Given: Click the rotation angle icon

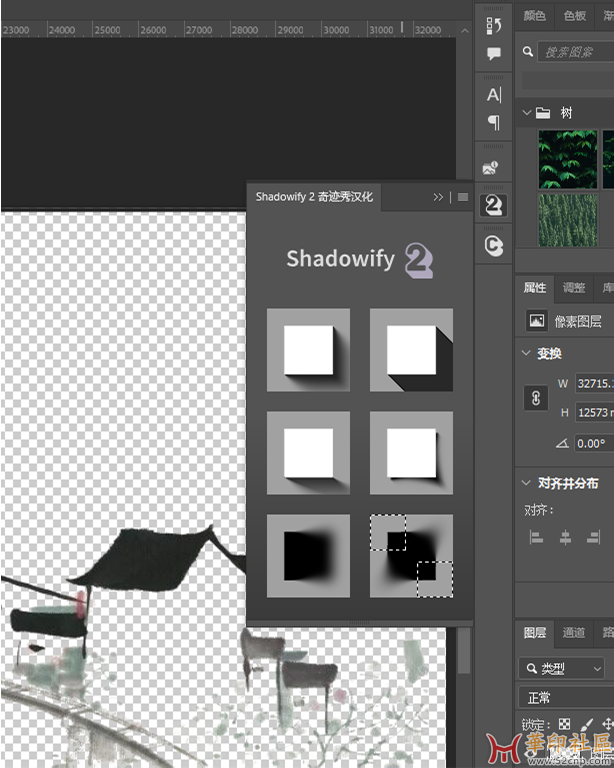Looking at the screenshot, I should (562, 443).
